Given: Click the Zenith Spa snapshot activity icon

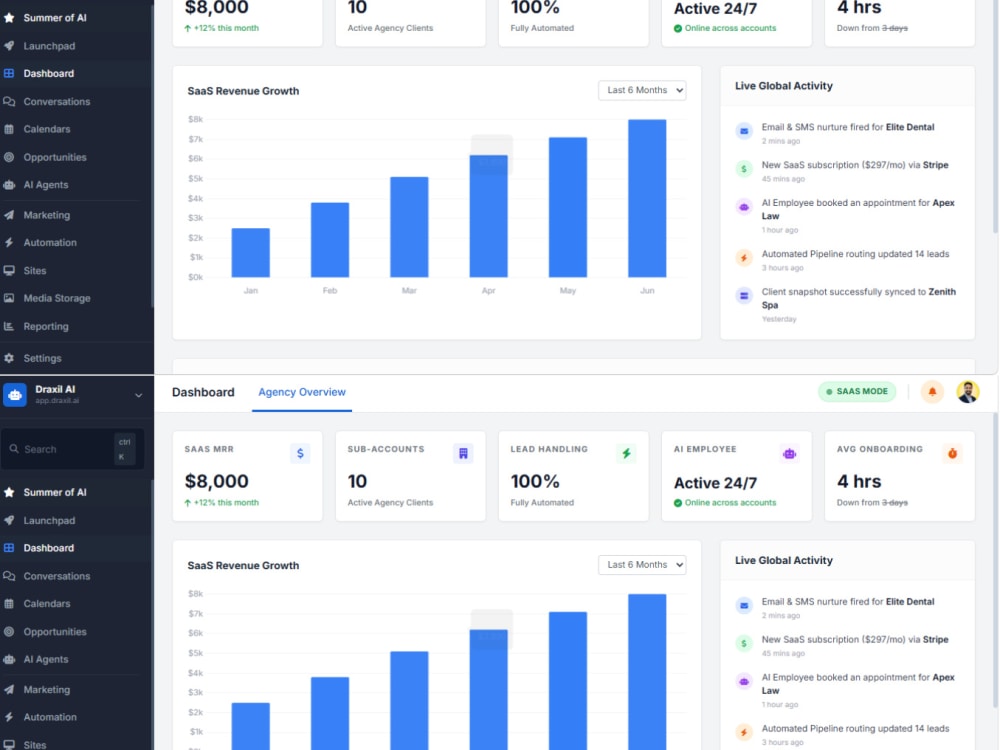Looking at the screenshot, I should (x=744, y=296).
